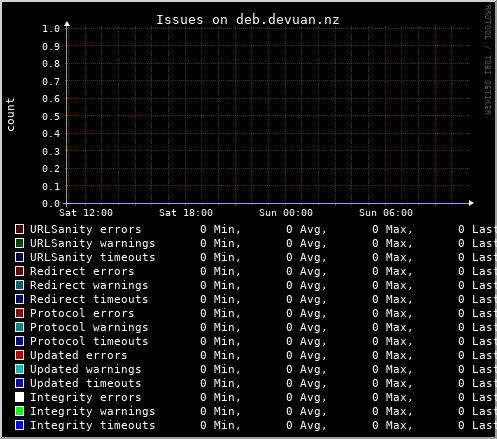The width and height of the screenshot is (497, 439).
Task: Click the Integrity errors white swatch
Action: (x=19, y=397)
